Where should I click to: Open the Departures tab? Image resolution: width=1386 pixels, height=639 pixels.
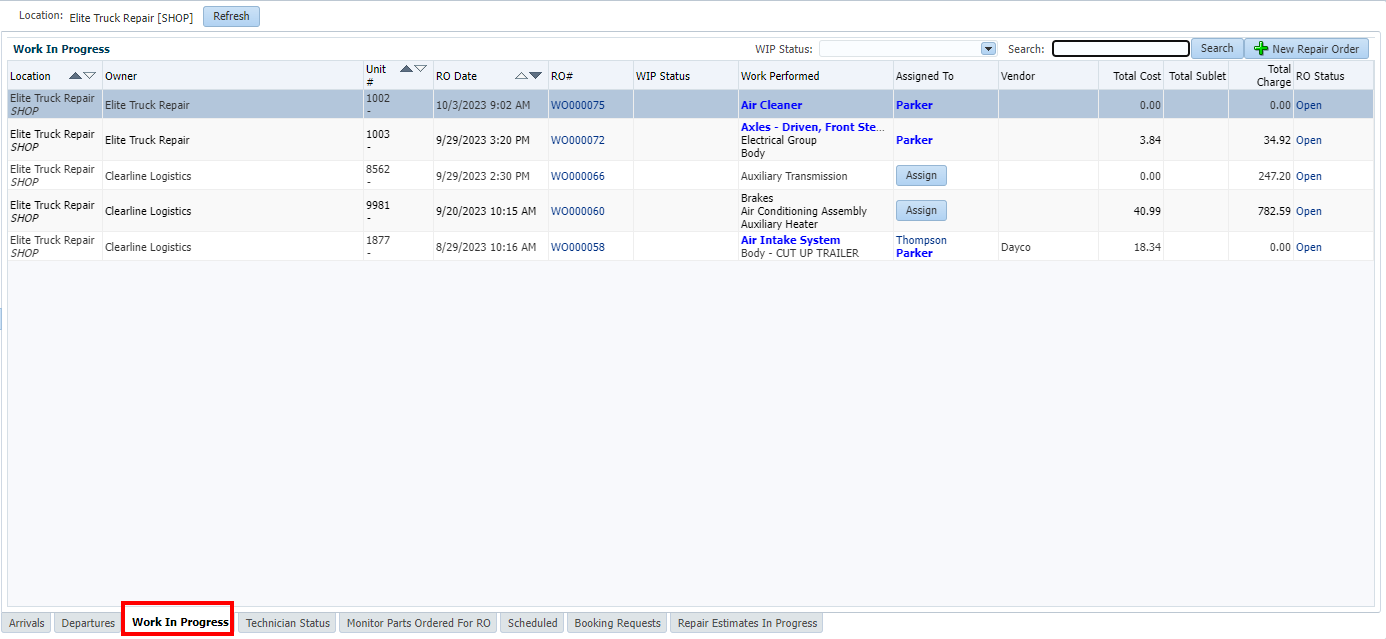coord(88,623)
